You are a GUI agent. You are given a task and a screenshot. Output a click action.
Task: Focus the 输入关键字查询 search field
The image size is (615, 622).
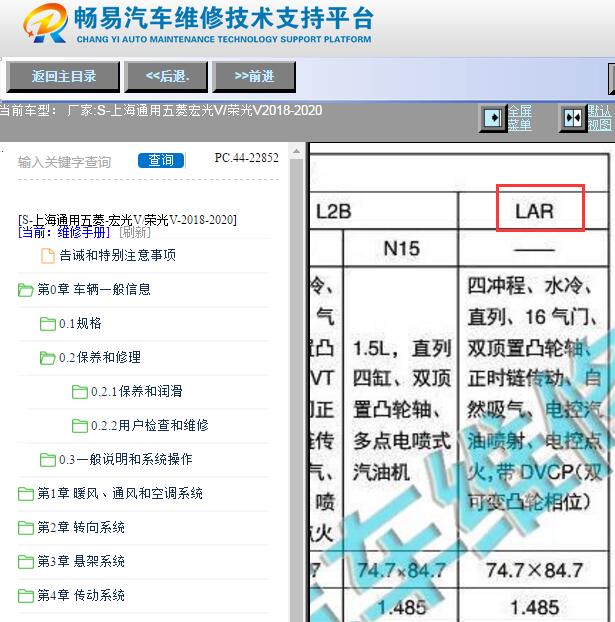[65, 162]
